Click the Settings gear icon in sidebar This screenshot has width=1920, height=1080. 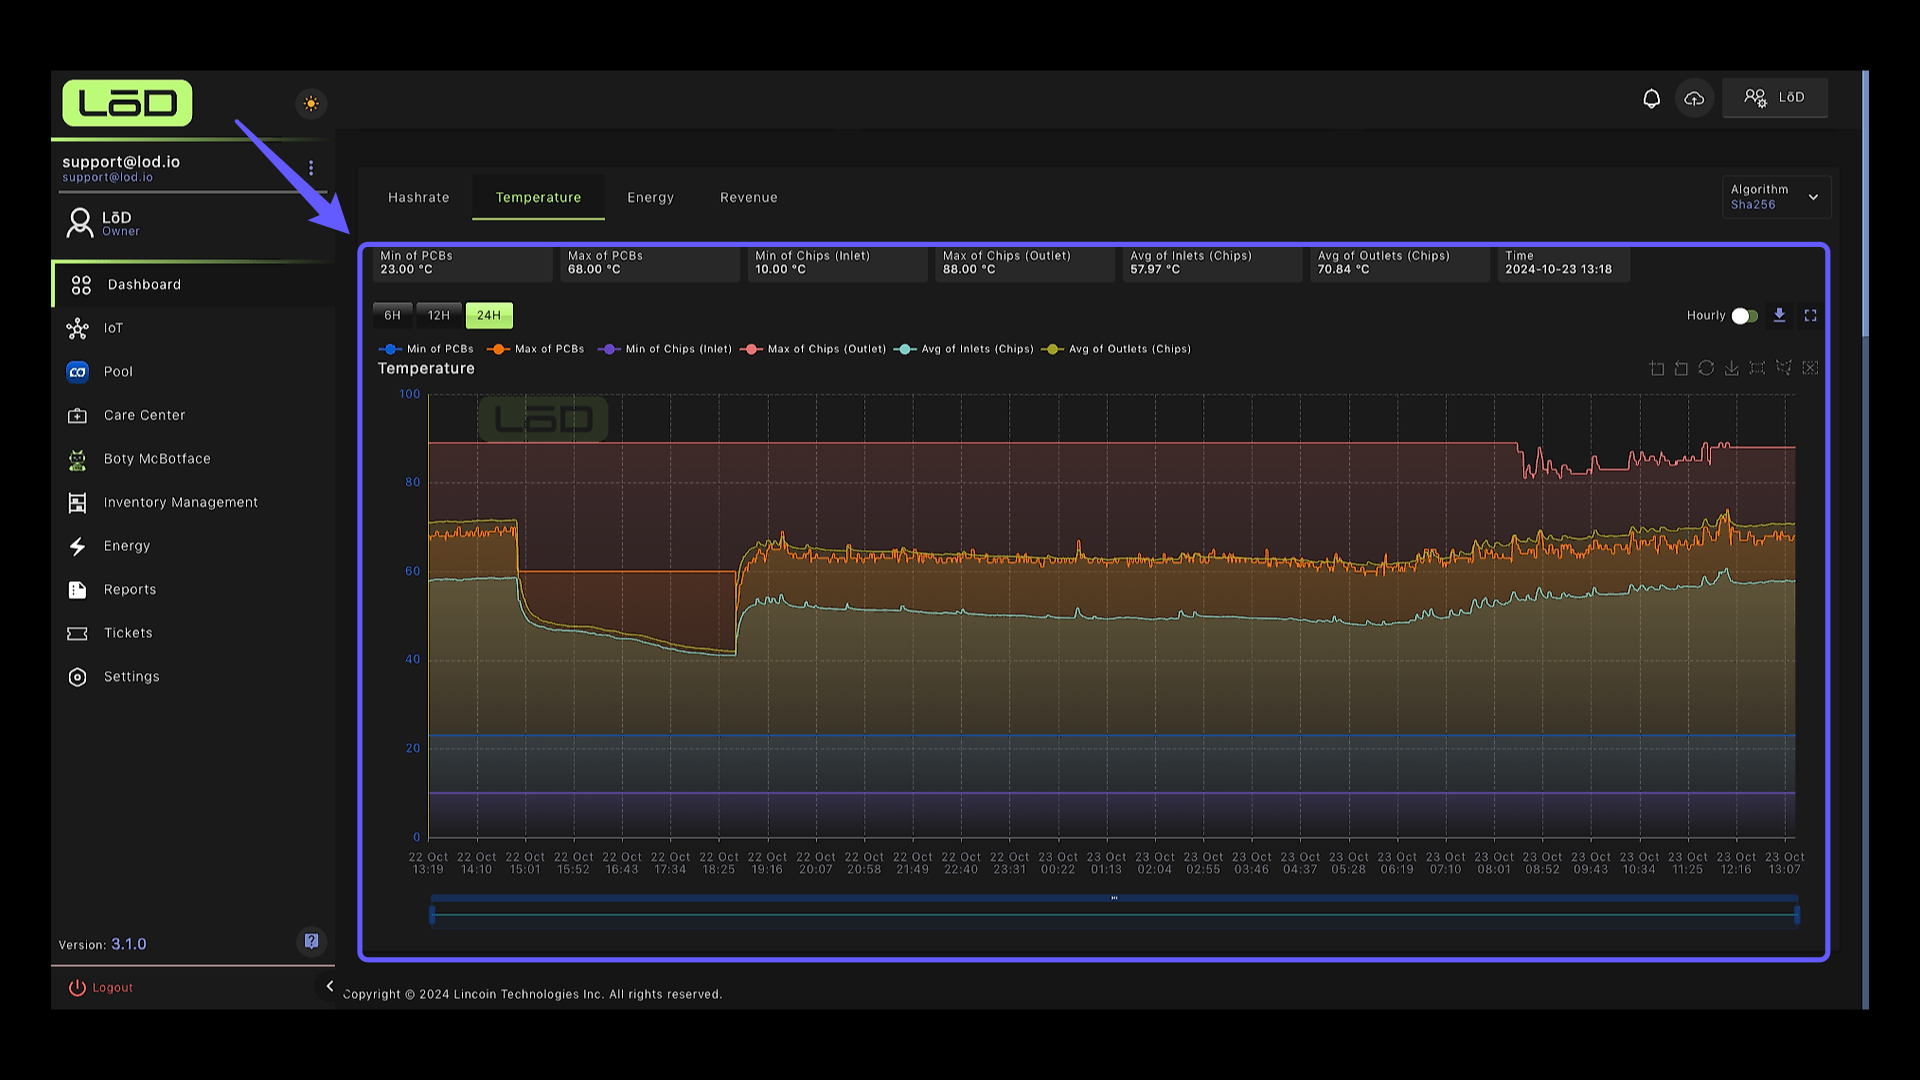coord(77,677)
